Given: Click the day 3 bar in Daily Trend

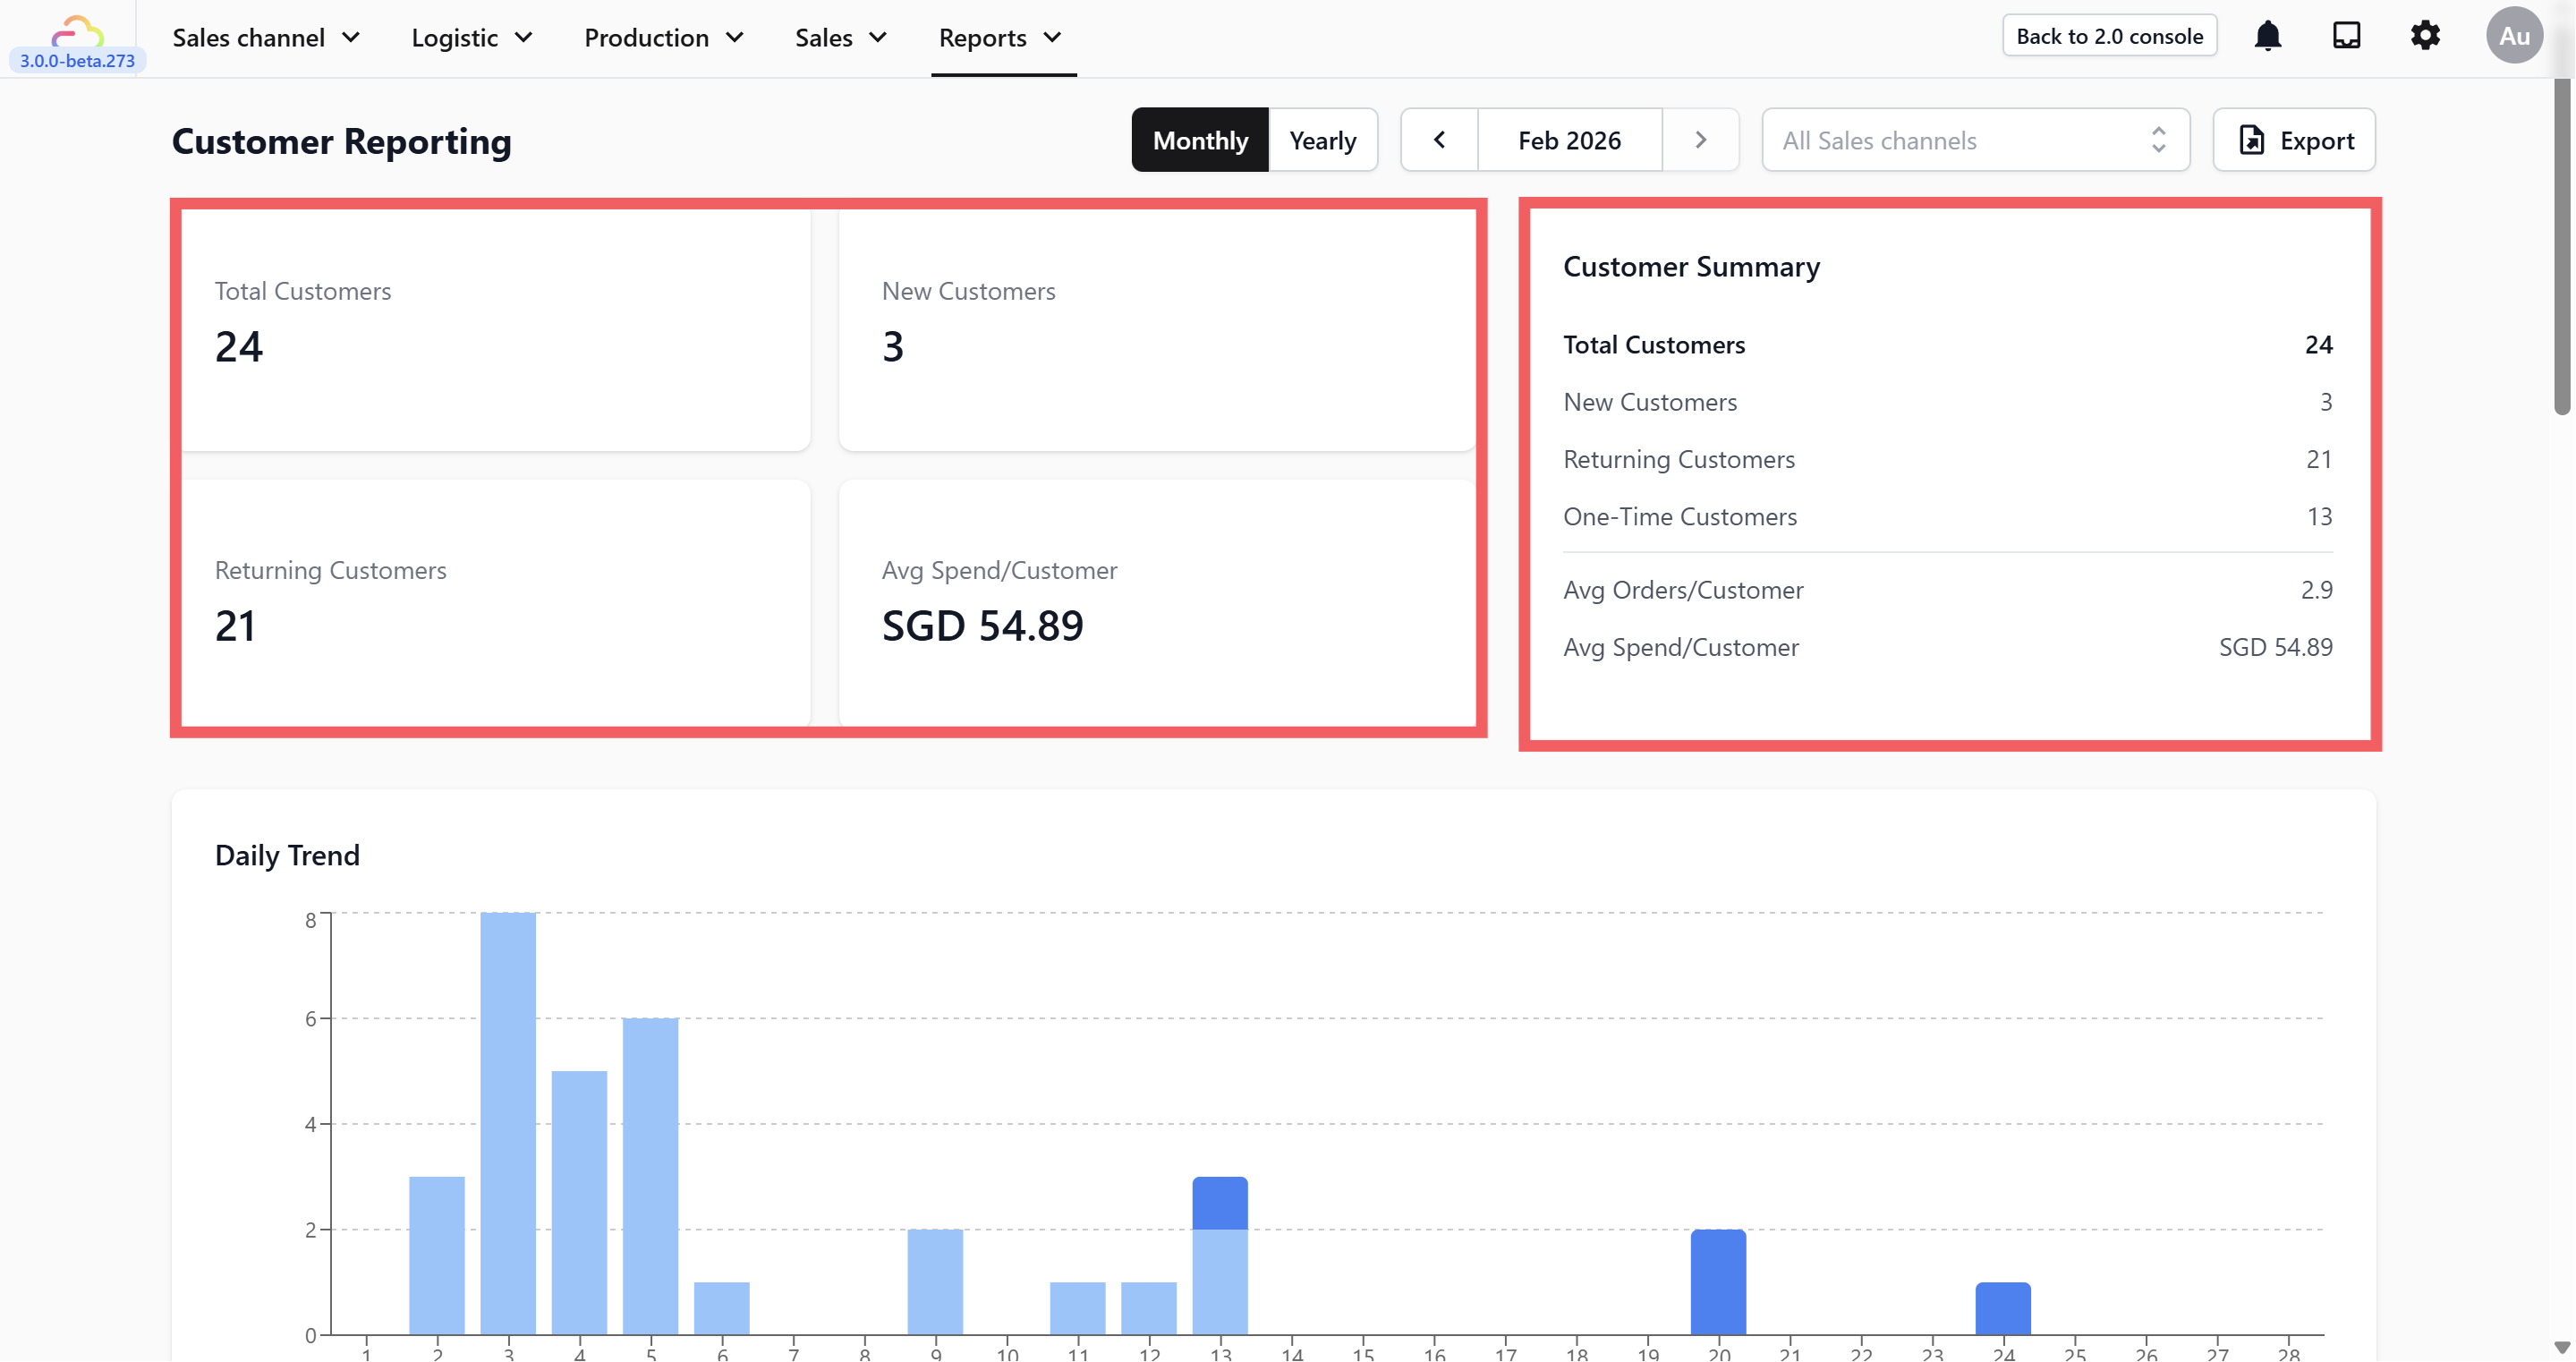Looking at the screenshot, I should coord(508,1122).
